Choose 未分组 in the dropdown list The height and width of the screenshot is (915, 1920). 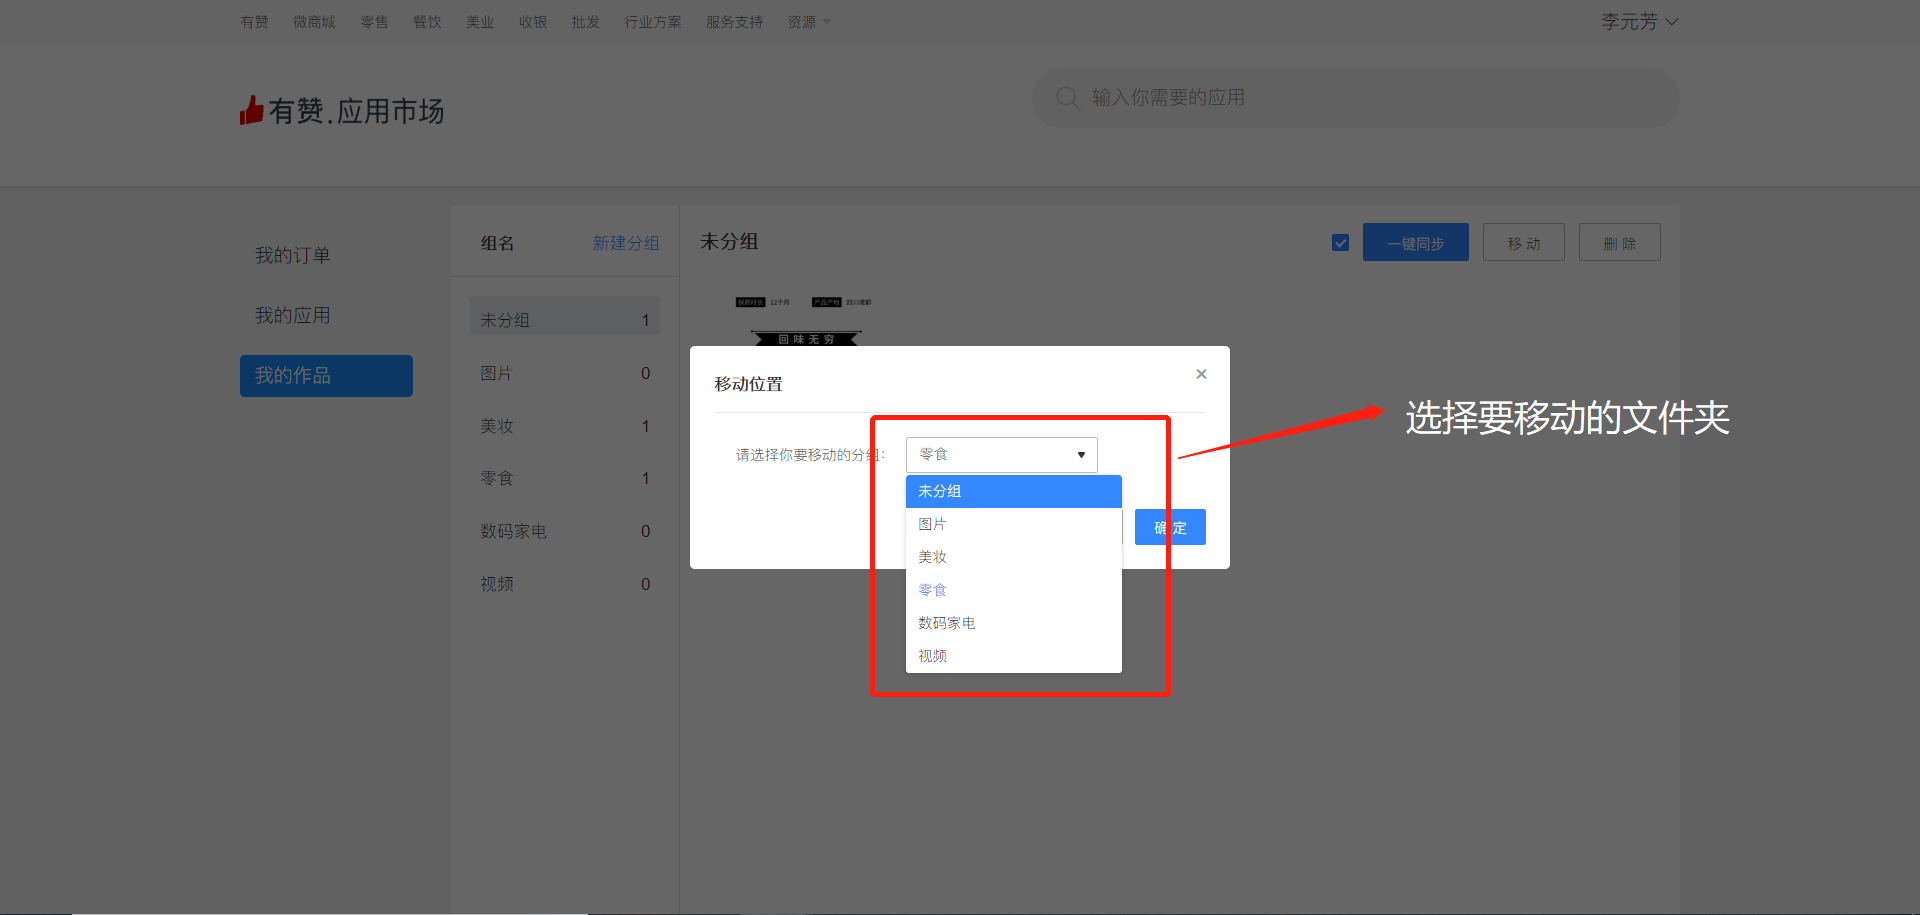1012,491
